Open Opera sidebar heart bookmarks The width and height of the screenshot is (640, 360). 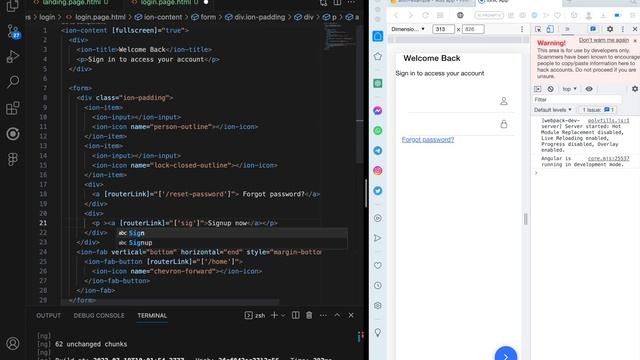[x=378, y=266]
